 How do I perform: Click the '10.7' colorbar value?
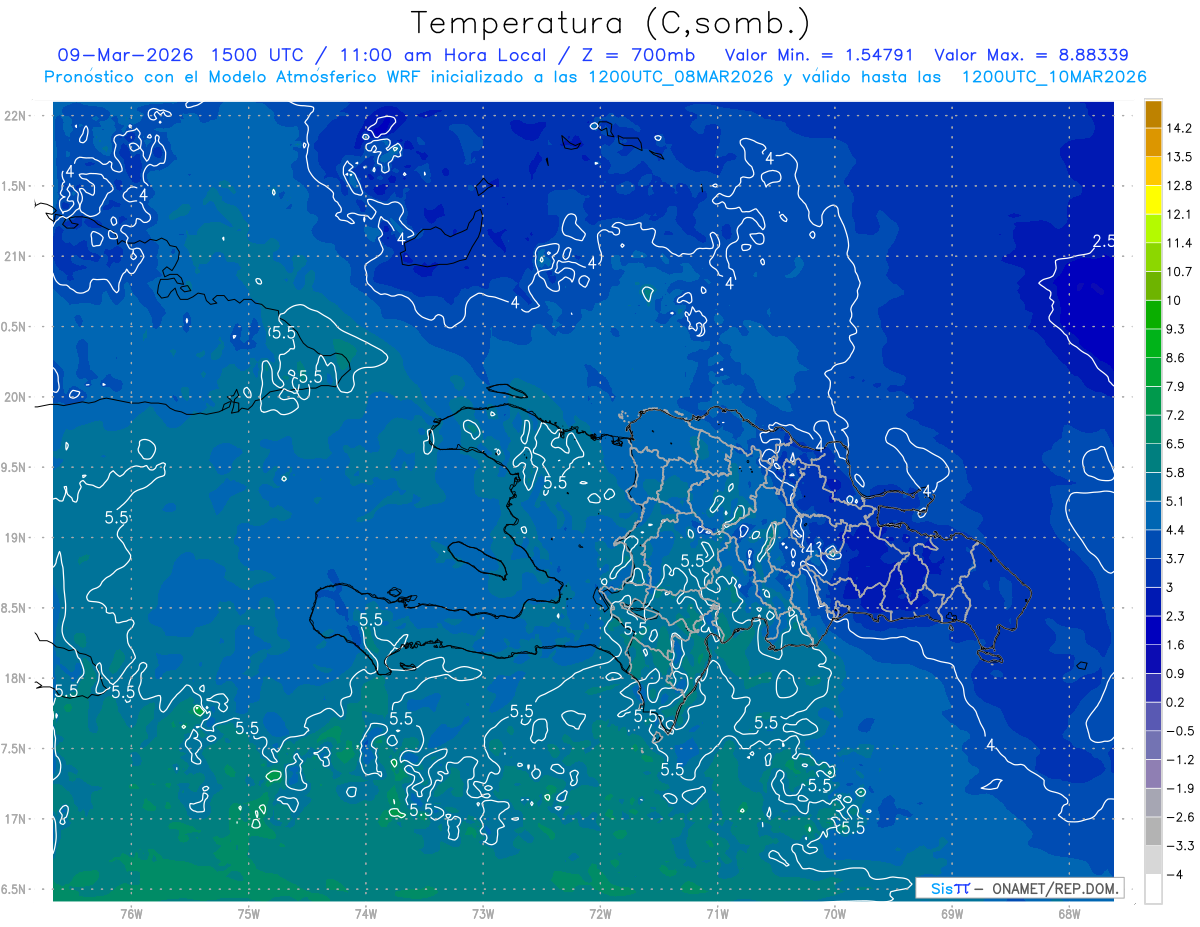1178,272
